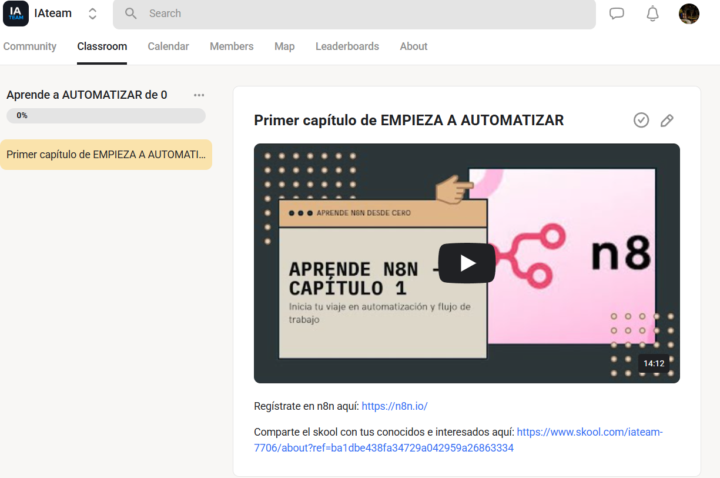Open the course three-dot options menu
The image size is (720, 478).
pyautogui.click(x=199, y=95)
